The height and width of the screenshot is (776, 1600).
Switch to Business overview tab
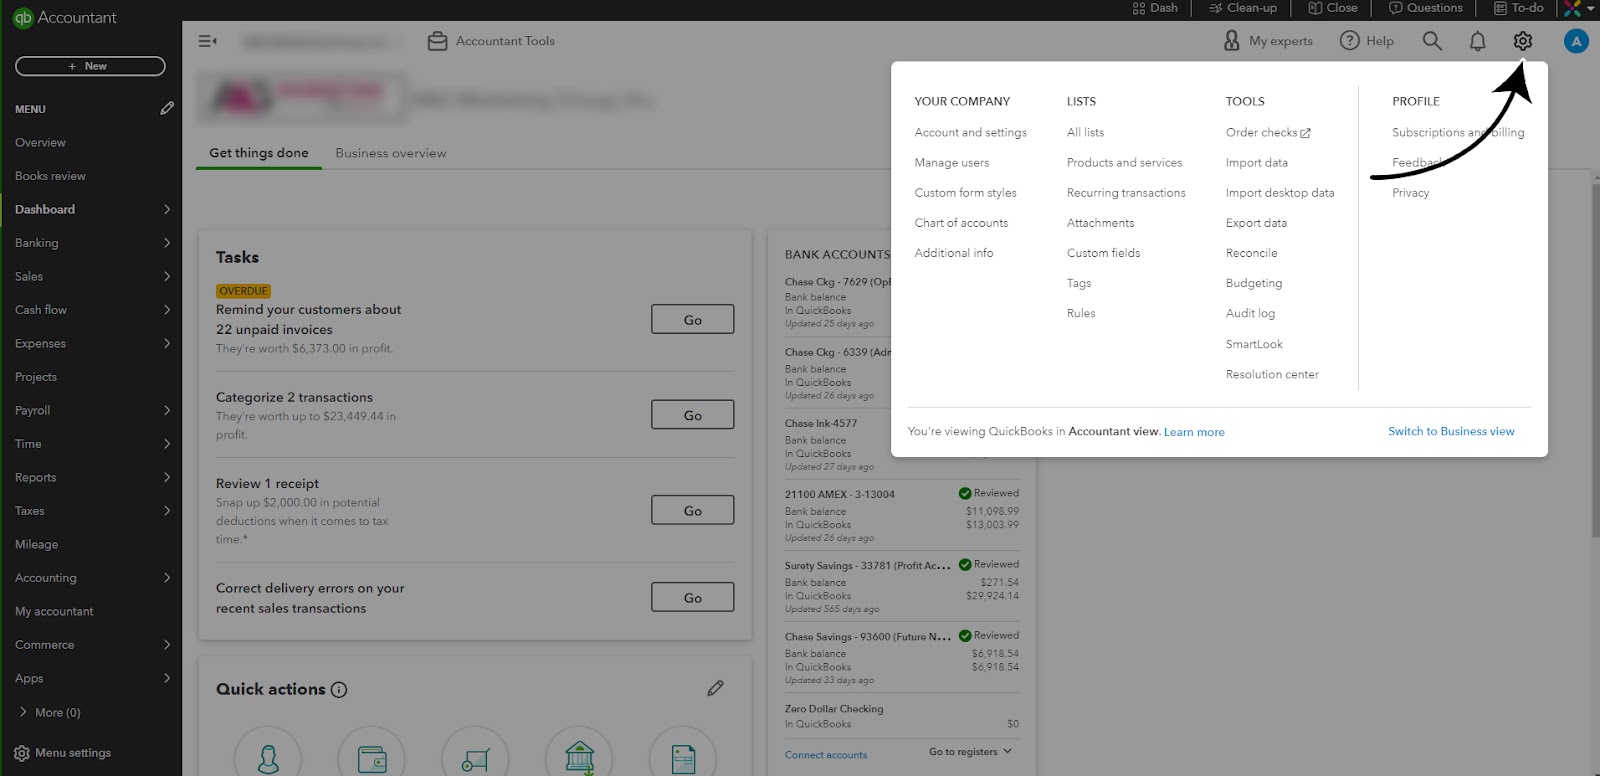click(391, 153)
